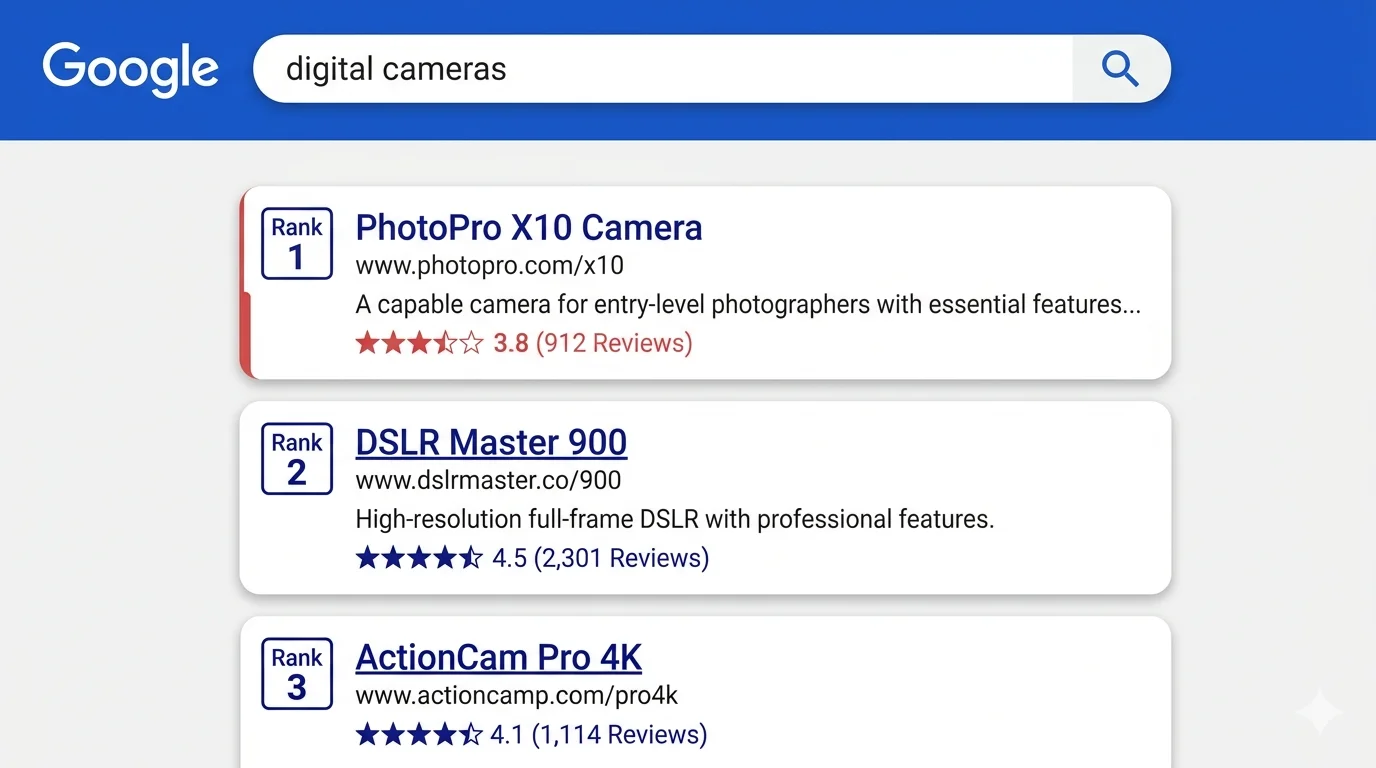The width and height of the screenshot is (1376, 768).
Task: Click the sparkle icon in the bottom corner
Action: 1318,712
